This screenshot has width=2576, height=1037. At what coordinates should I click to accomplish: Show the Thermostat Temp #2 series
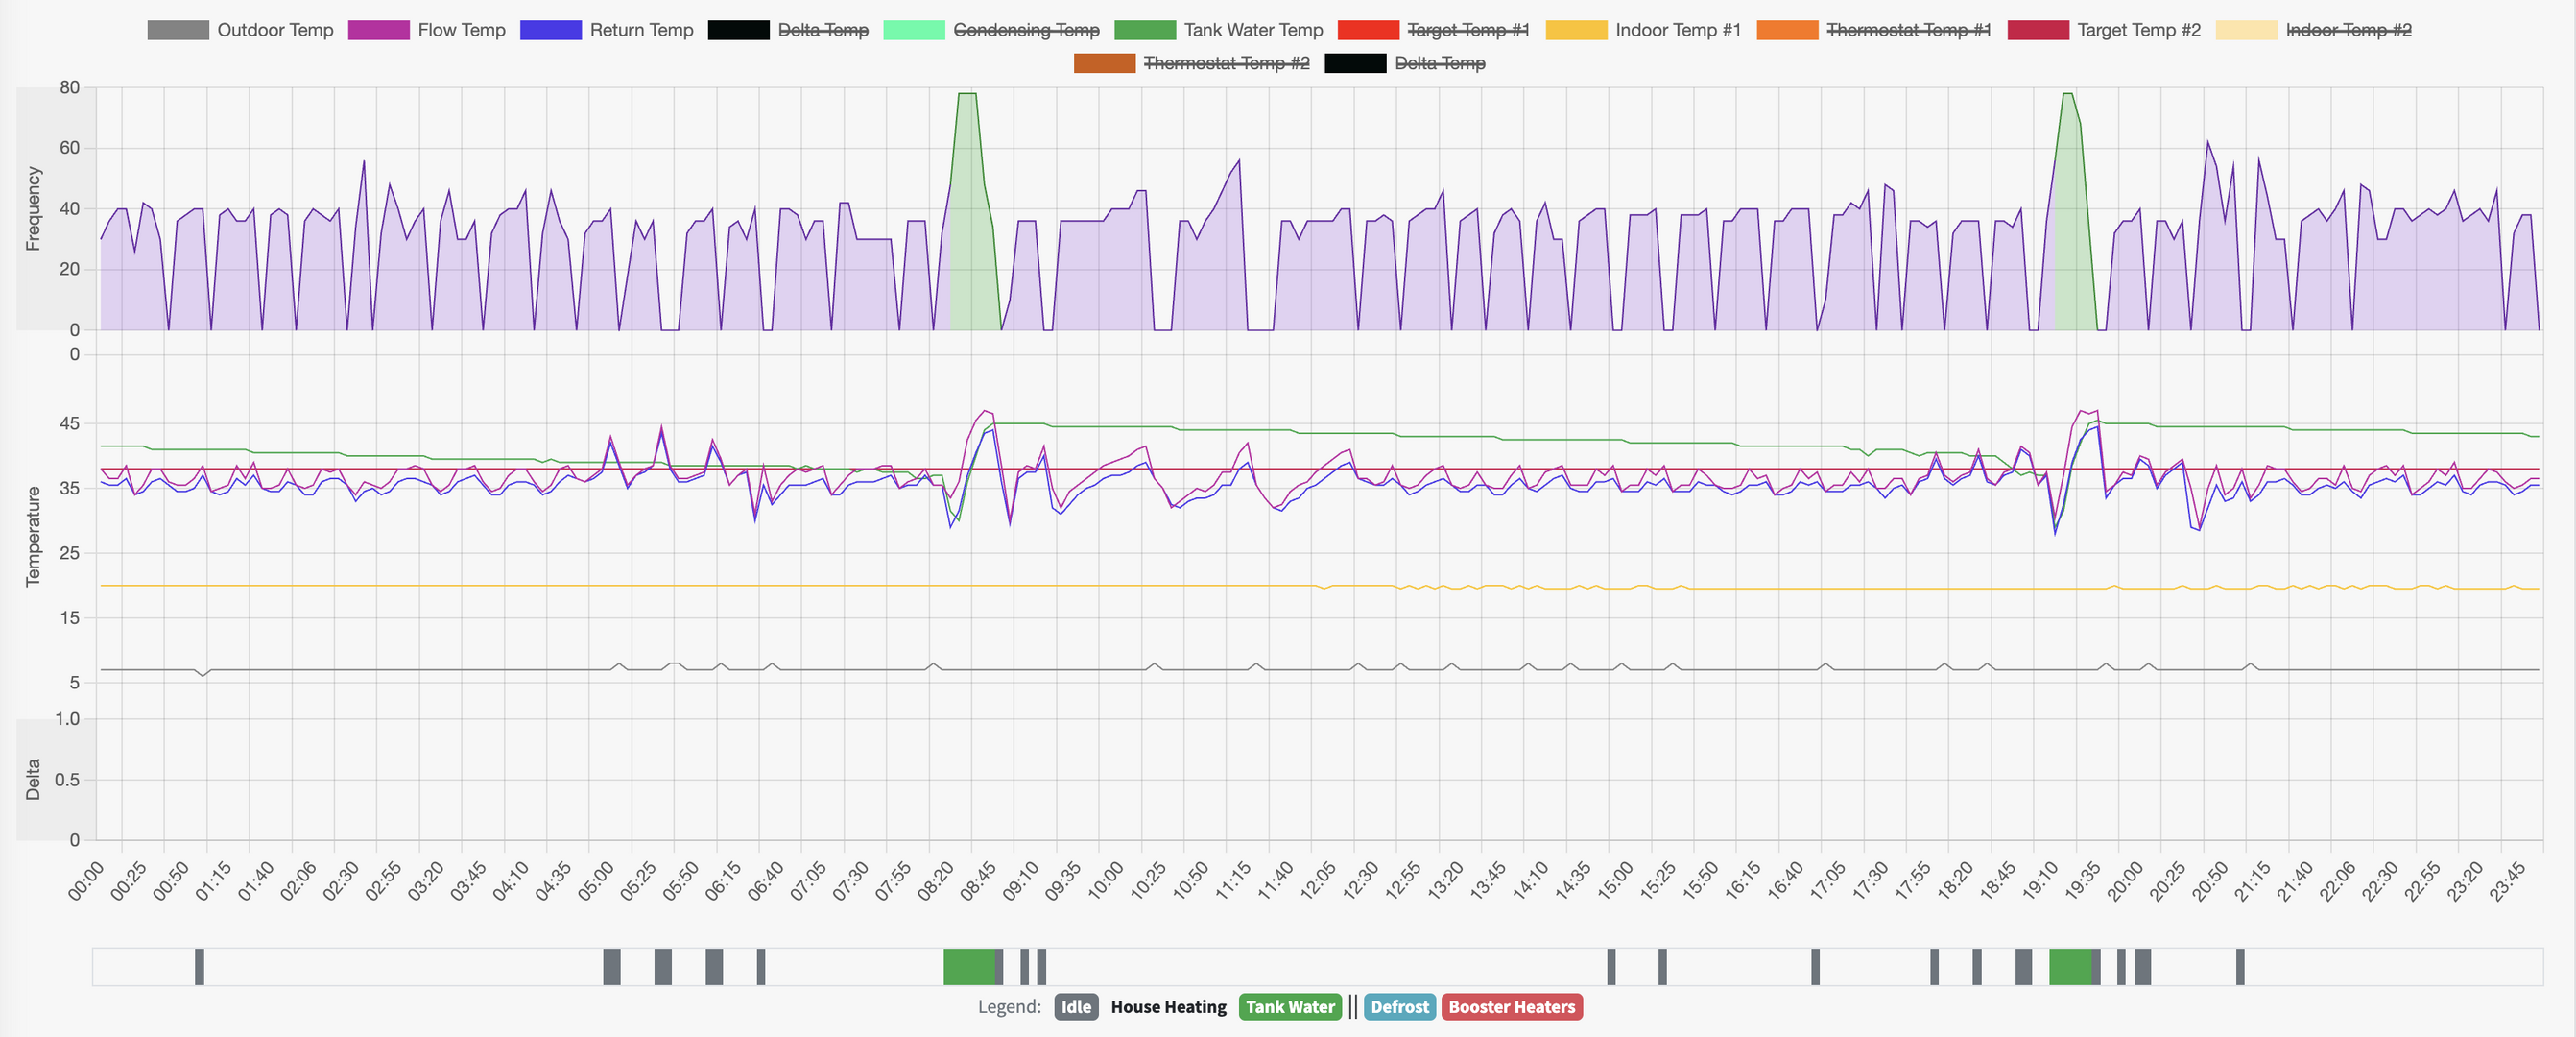[1225, 63]
